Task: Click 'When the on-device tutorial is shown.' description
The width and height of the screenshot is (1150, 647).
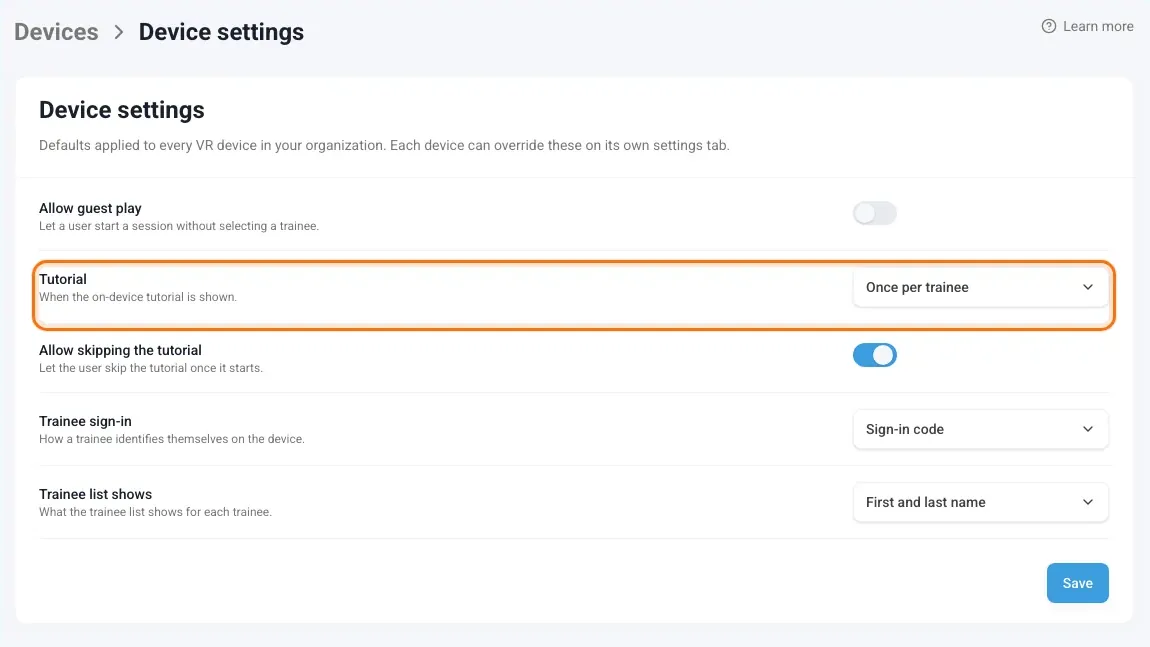Action: pyautogui.click(x=138, y=297)
